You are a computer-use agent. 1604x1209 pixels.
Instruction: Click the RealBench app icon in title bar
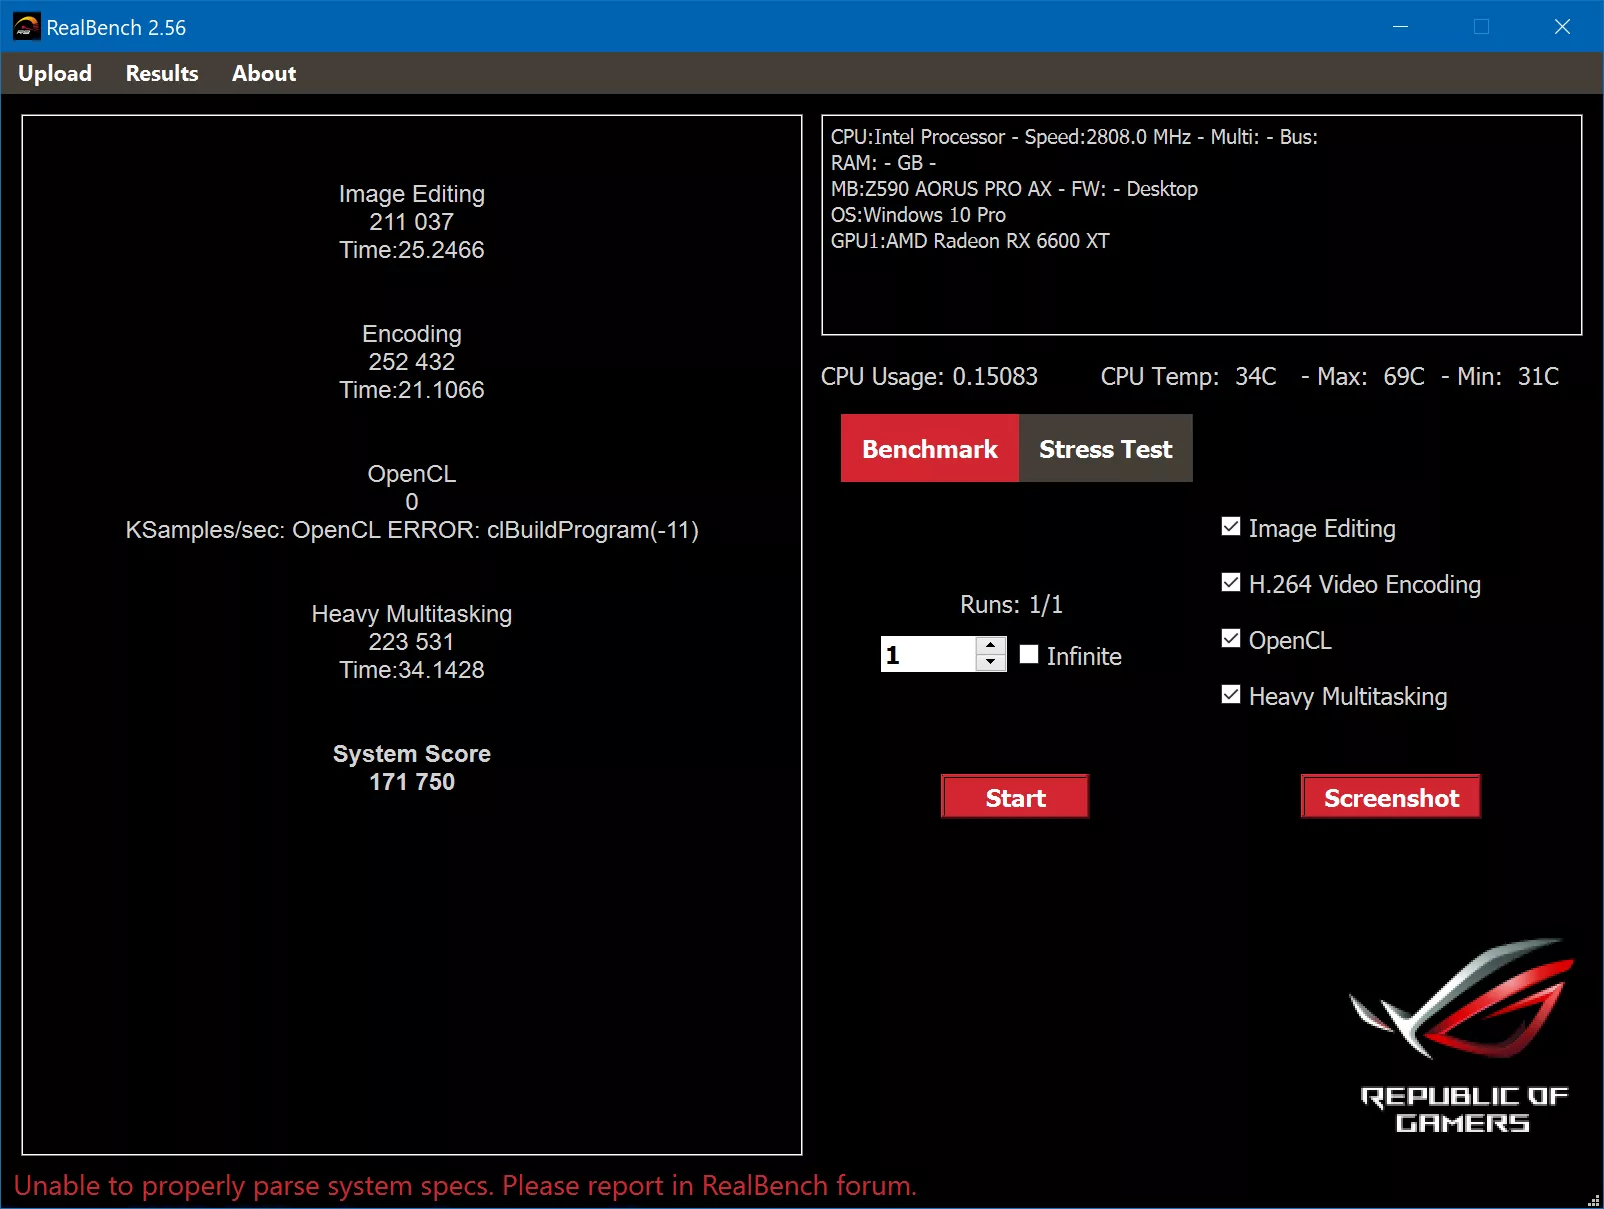coord(26,27)
